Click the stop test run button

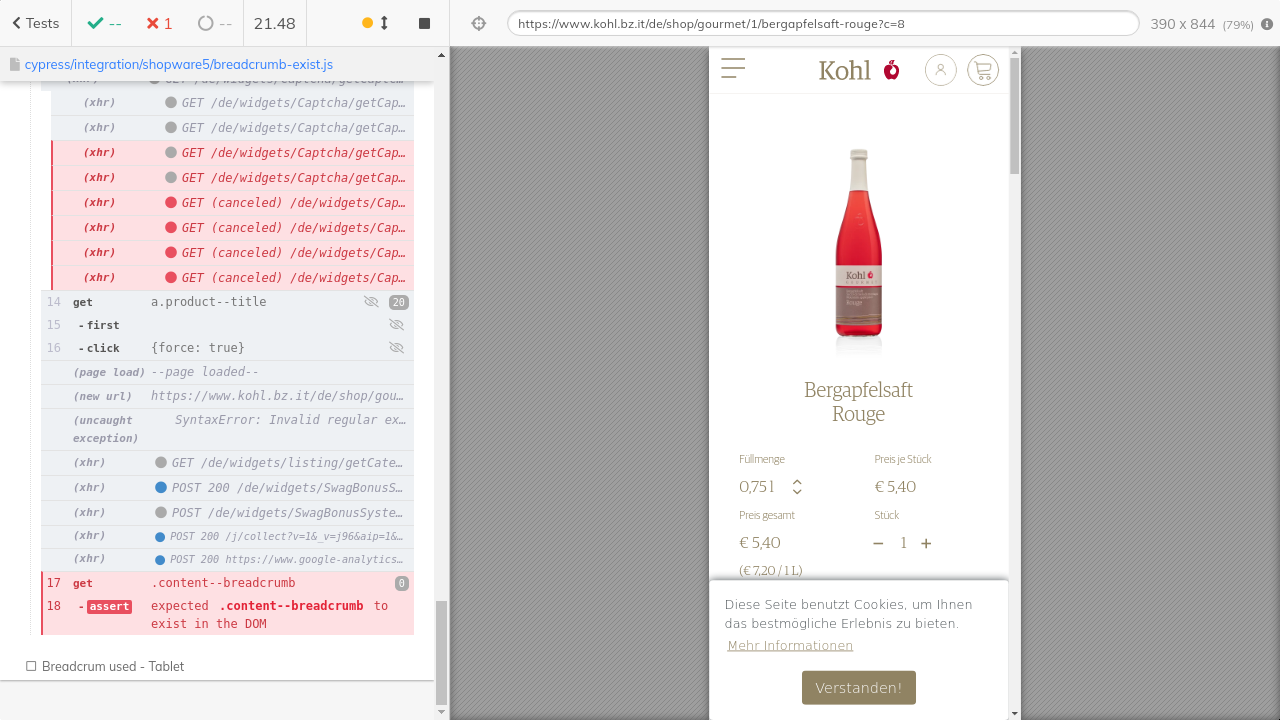(x=424, y=23)
